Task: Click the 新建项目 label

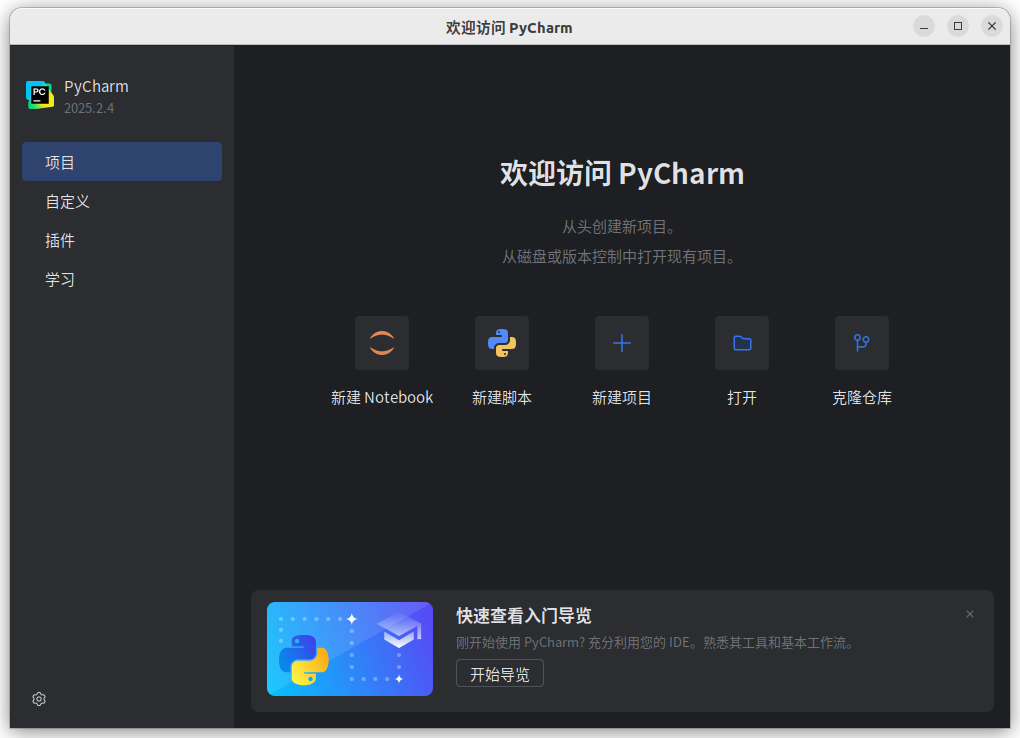Action: pyautogui.click(x=622, y=398)
